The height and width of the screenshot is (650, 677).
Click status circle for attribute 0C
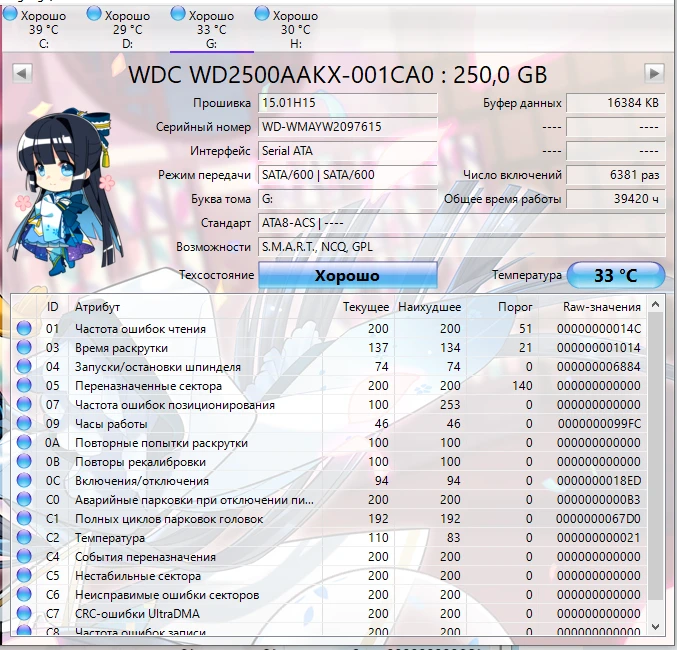(24, 480)
